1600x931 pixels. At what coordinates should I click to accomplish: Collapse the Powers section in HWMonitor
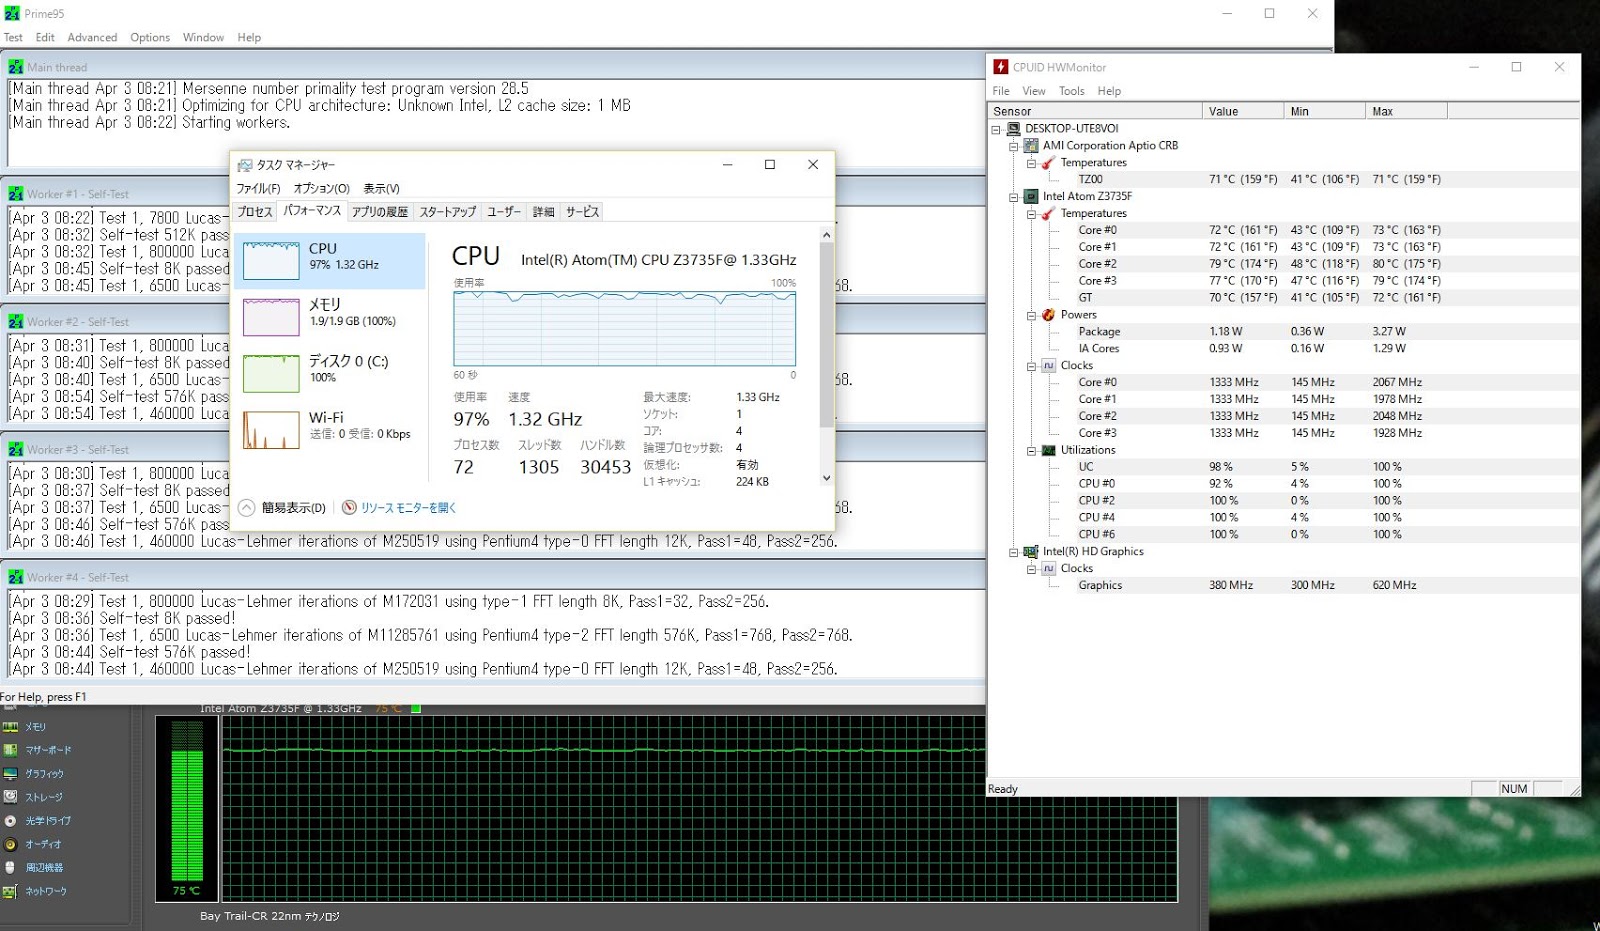tap(1031, 315)
